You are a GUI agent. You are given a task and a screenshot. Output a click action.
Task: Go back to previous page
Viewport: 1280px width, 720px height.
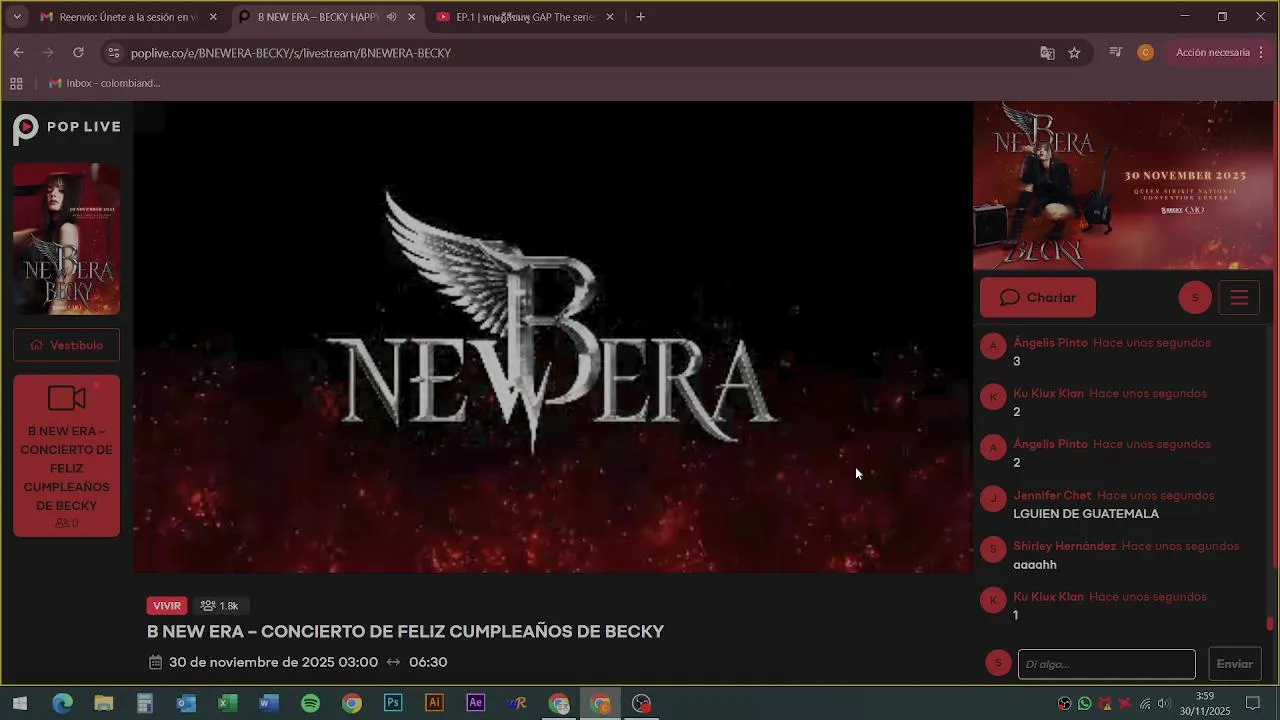click(18, 53)
